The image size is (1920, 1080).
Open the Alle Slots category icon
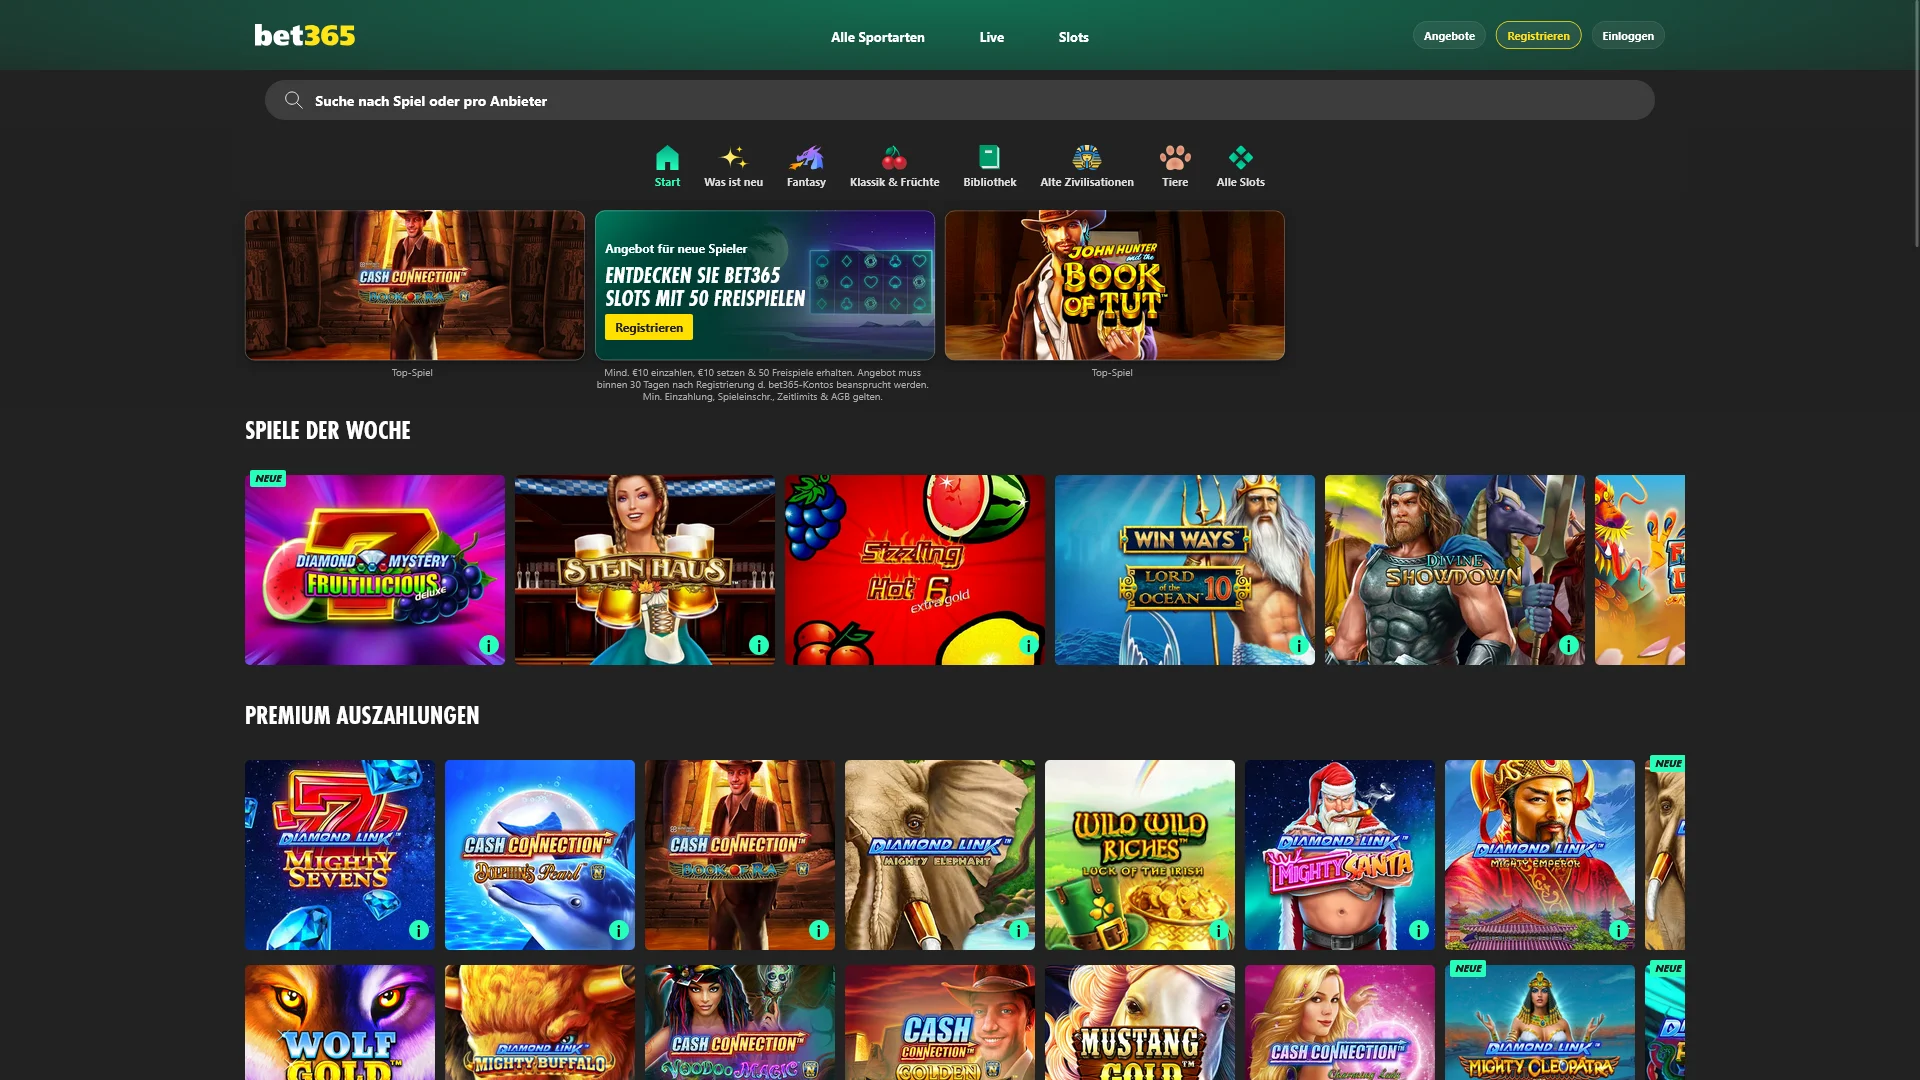point(1240,158)
